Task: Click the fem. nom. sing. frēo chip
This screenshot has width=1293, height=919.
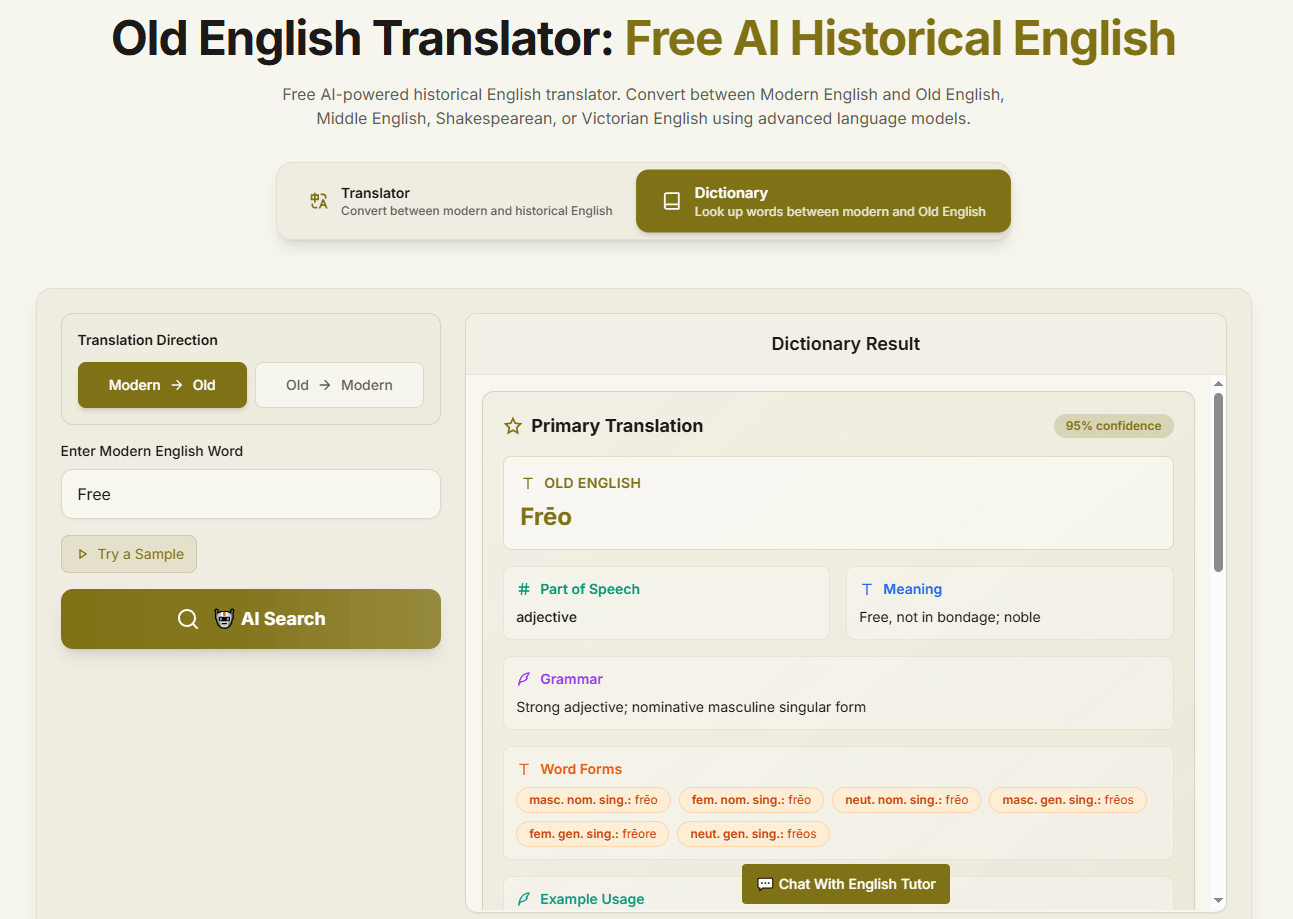Action: coord(751,800)
